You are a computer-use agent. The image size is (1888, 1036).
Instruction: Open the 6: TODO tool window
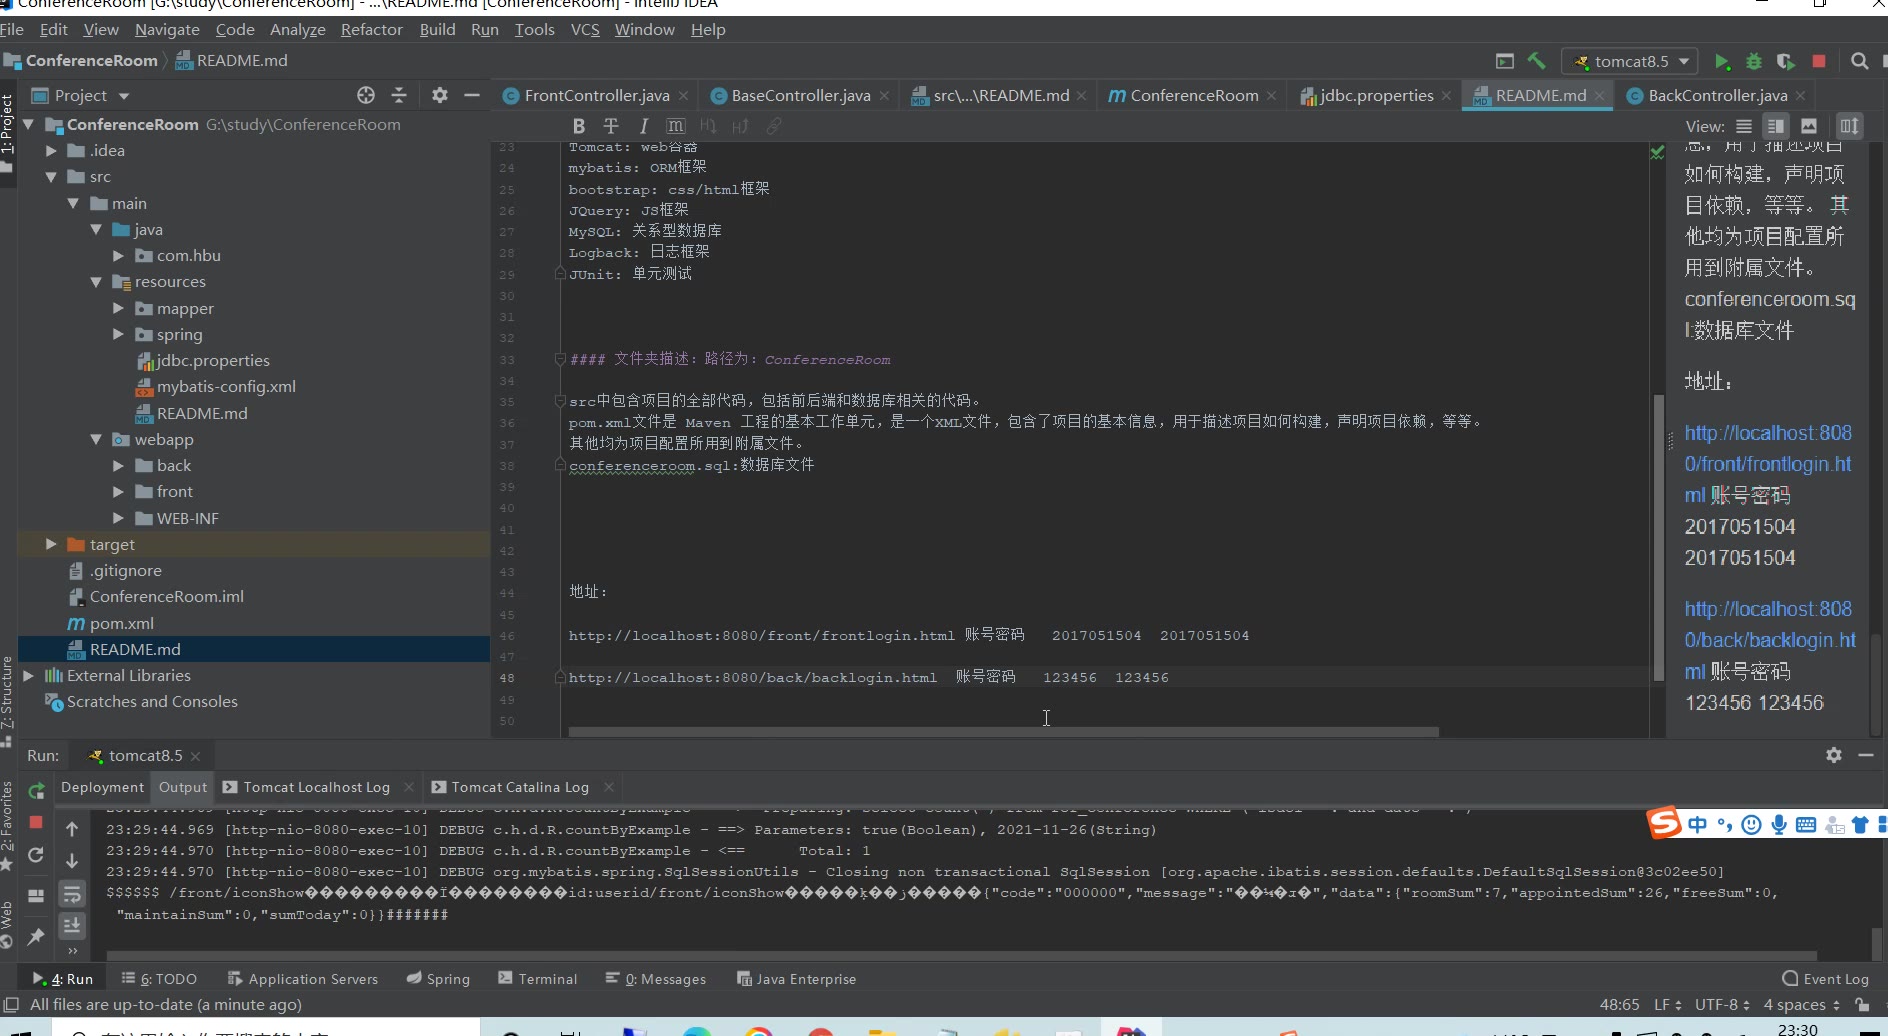[159, 979]
